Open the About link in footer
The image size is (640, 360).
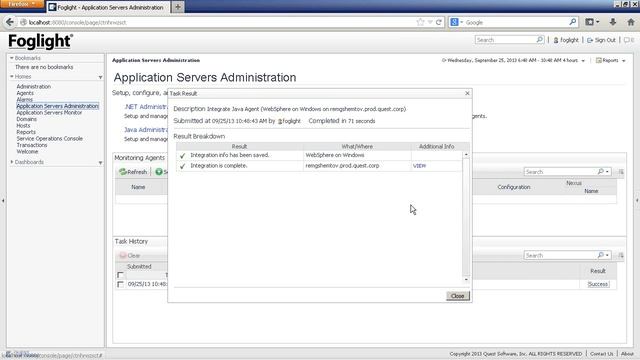627,354
